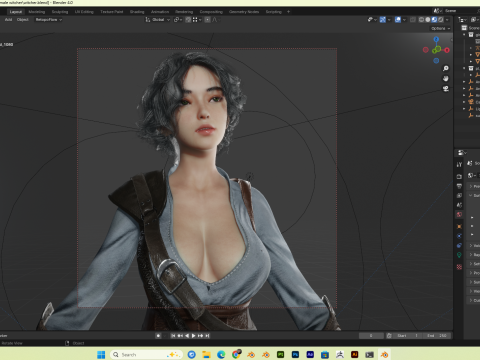480x360 pixels.
Task: Open the Texture Paint workspace tab
Action: [112, 12]
